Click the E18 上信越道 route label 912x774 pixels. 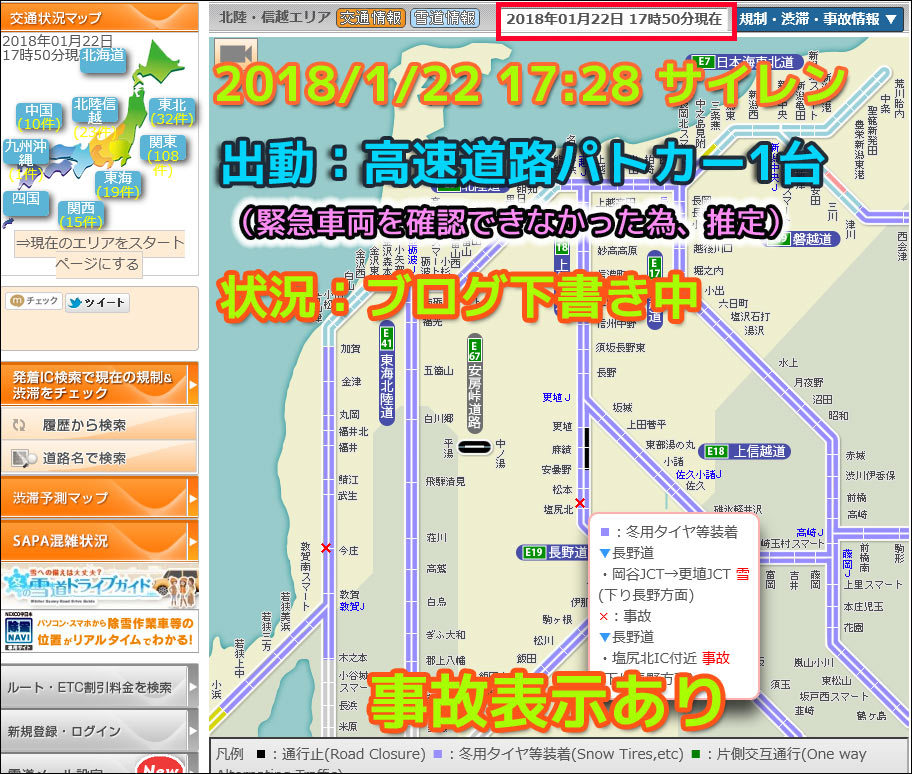click(x=744, y=451)
